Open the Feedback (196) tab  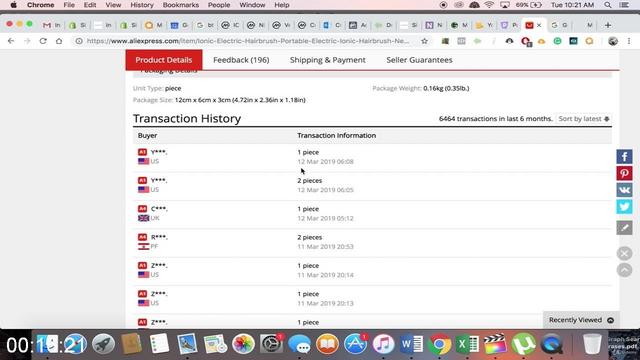[x=241, y=60]
